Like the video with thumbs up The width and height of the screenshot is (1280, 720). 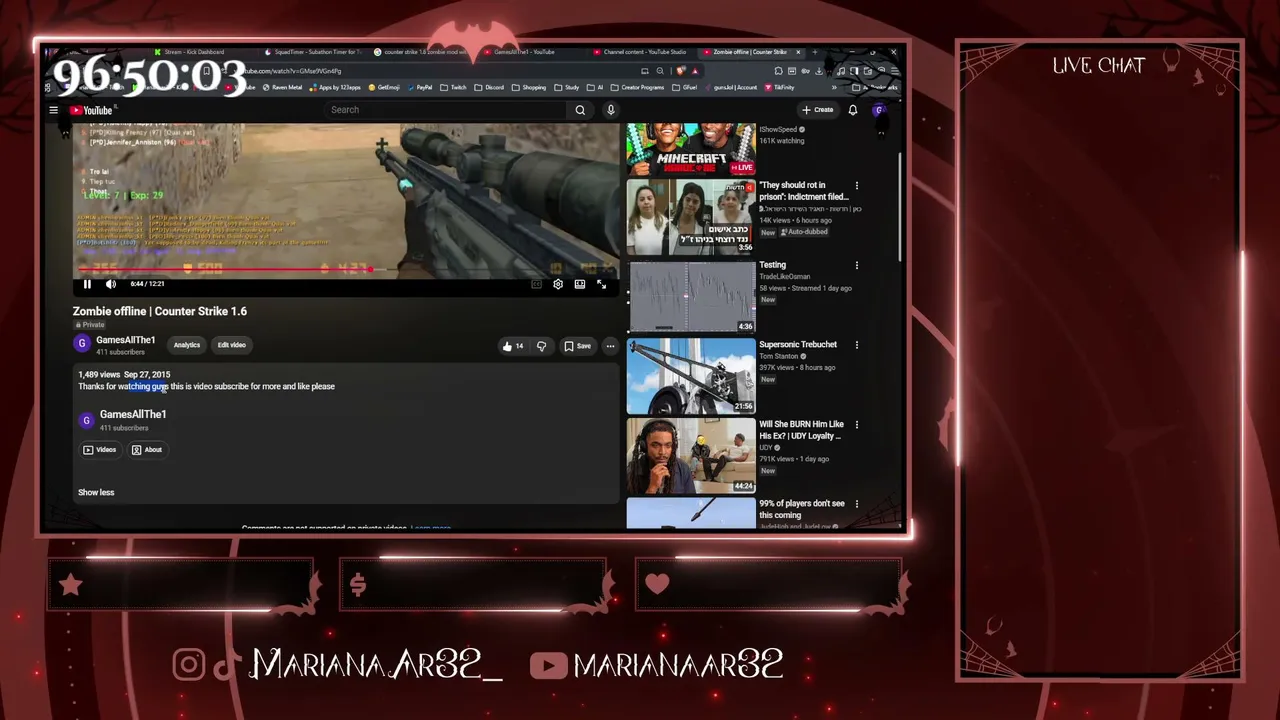513,346
